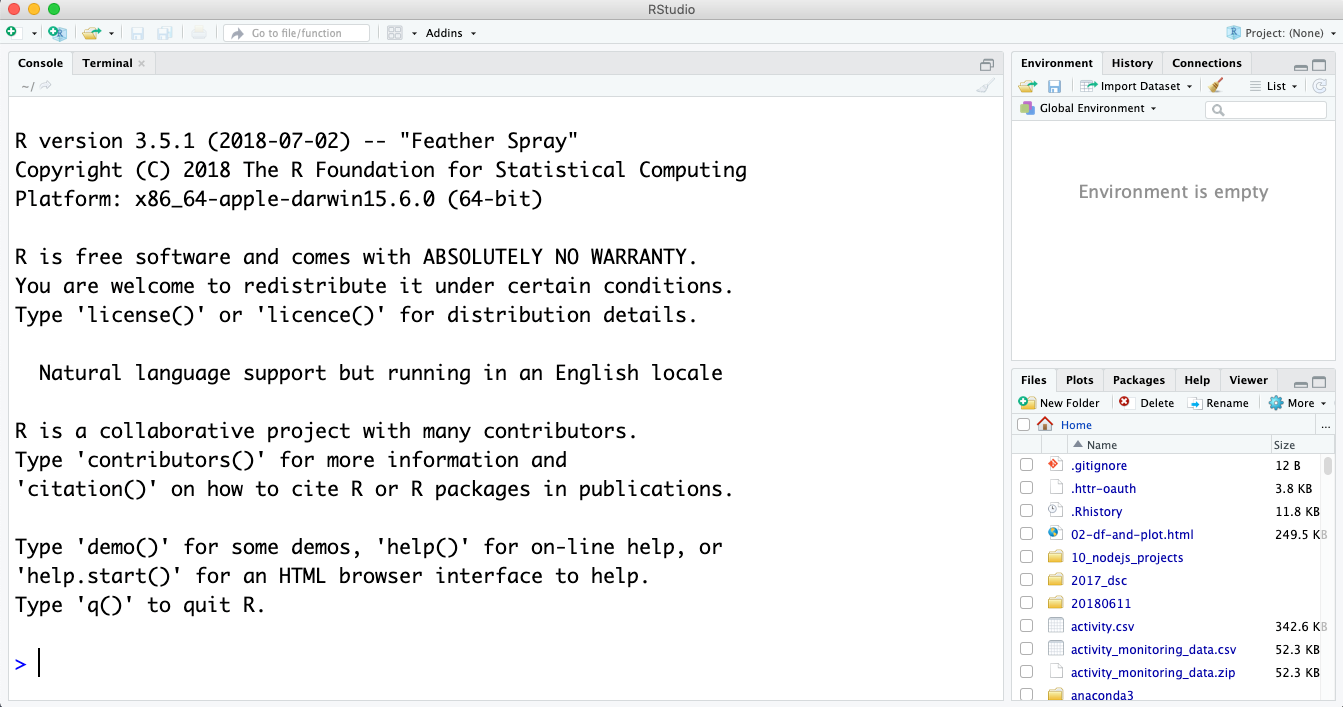Screen dimensions: 1343x707
Task: Sort files by Name column header
Action: tap(1168, 445)
